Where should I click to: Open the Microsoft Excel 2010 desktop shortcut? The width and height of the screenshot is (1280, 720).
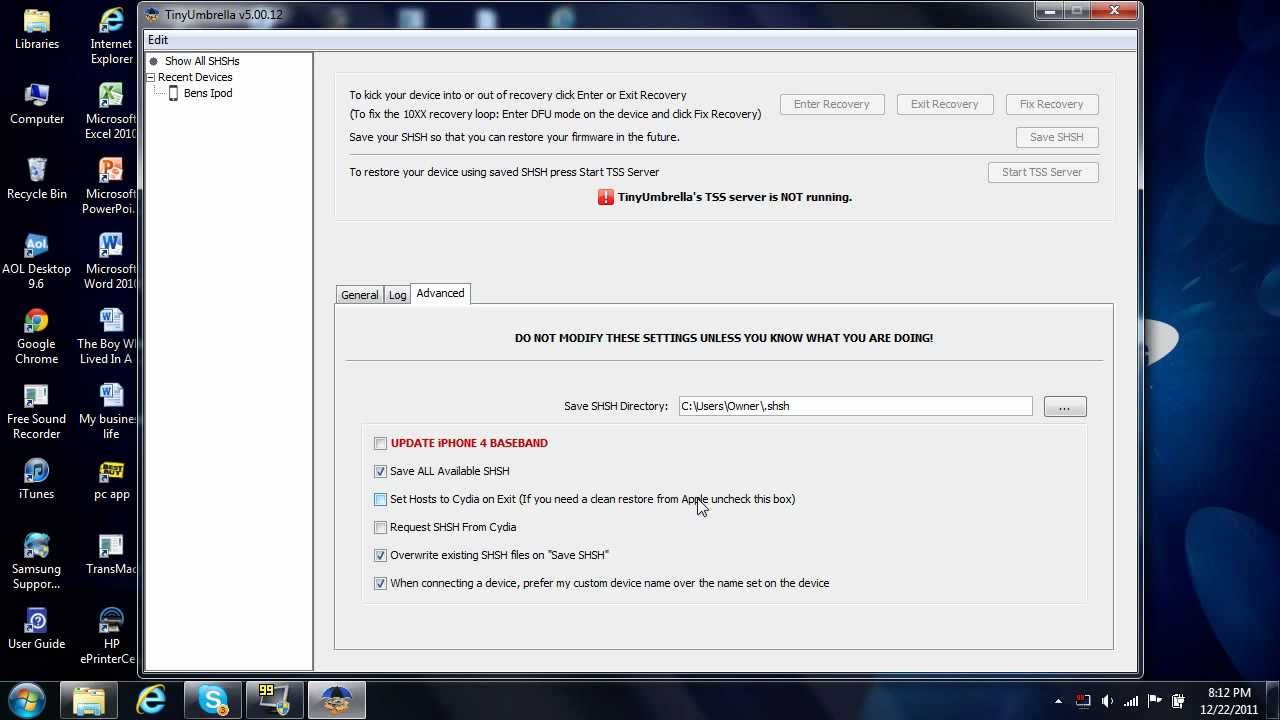(x=111, y=112)
